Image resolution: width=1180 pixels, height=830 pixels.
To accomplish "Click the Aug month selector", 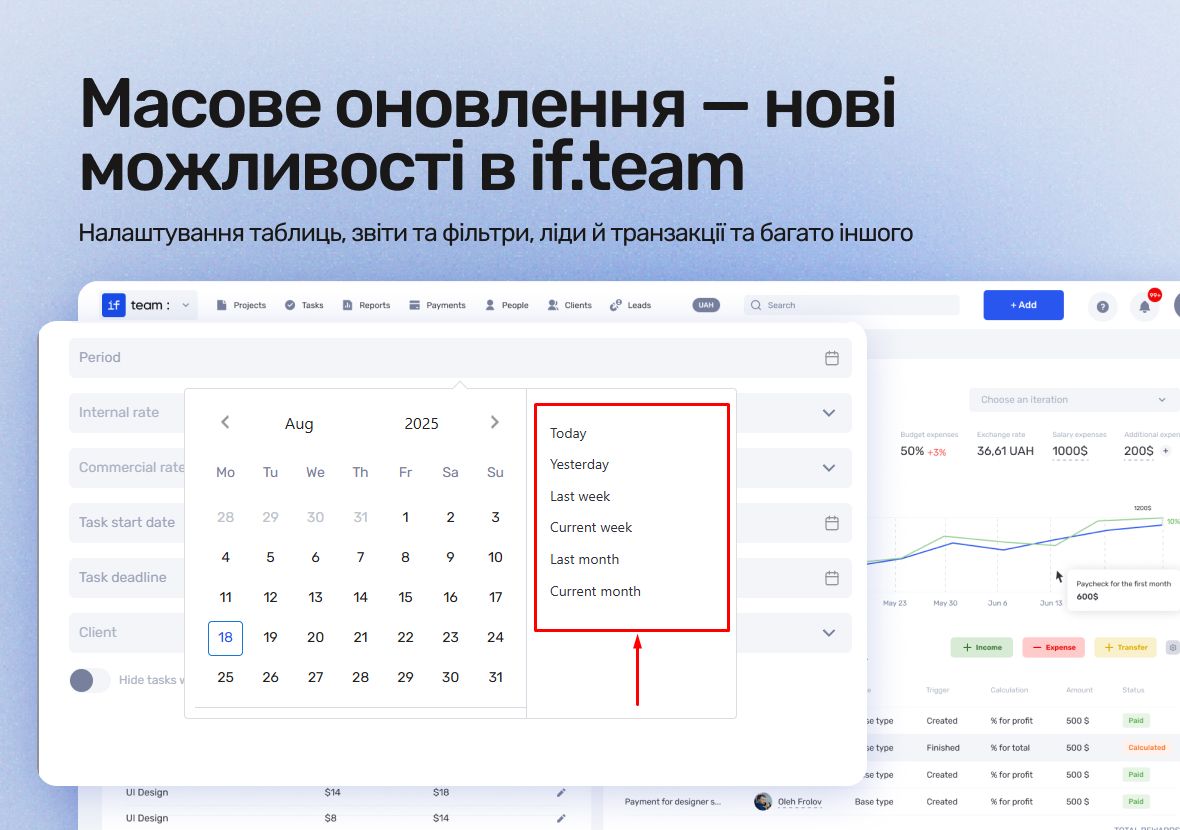I will pos(299,424).
